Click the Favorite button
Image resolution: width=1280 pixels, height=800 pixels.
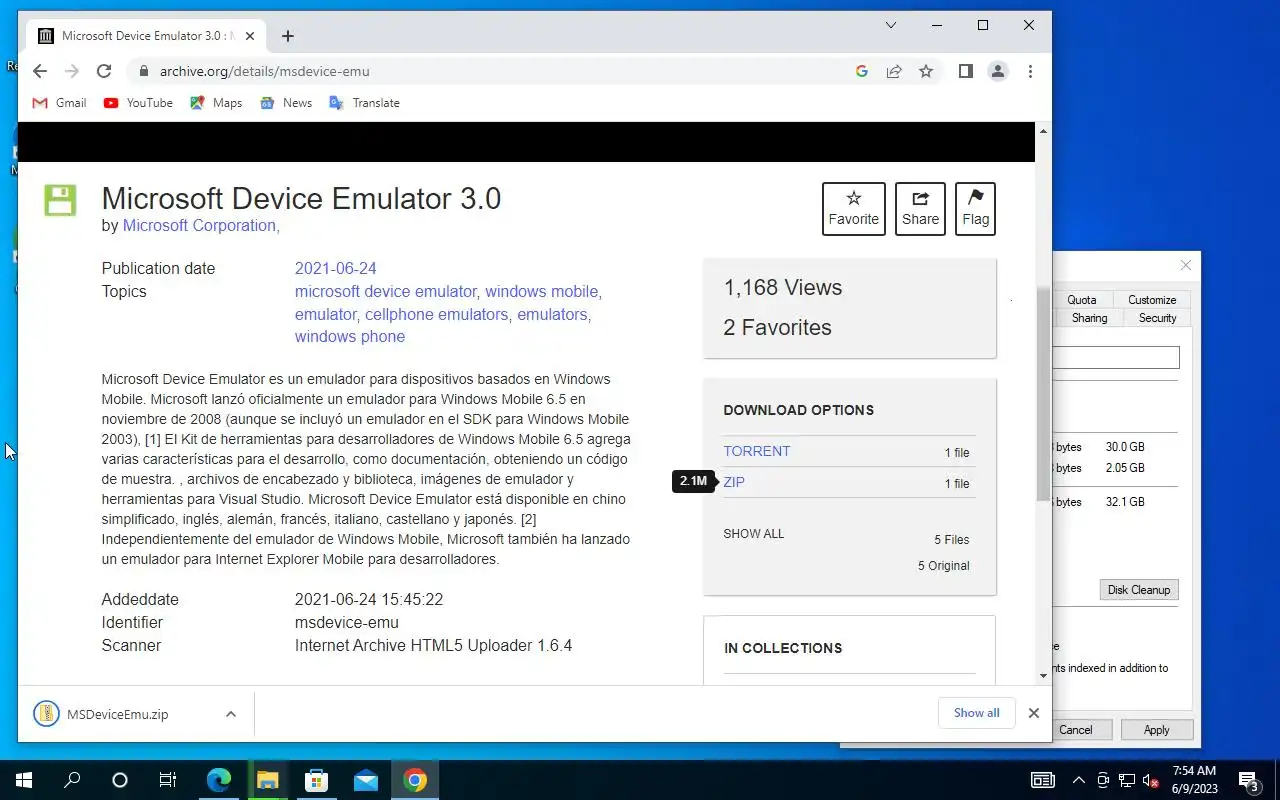(x=854, y=209)
